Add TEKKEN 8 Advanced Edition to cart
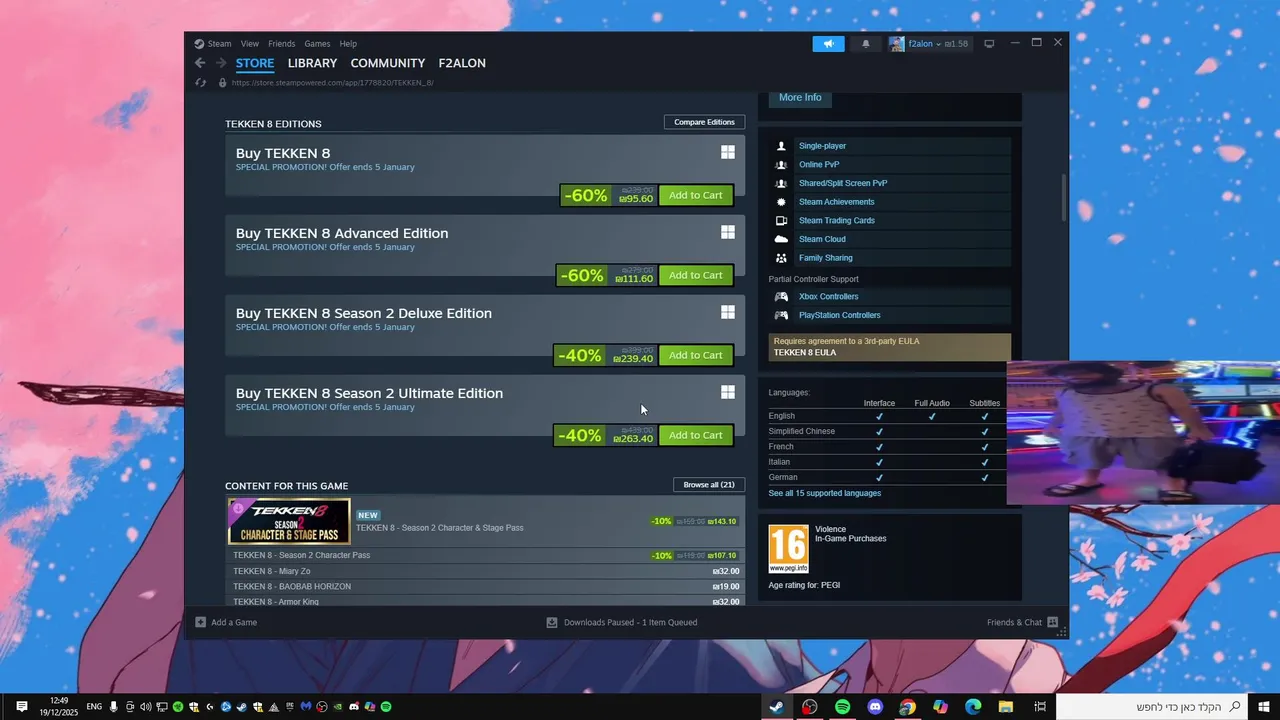 pos(695,275)
